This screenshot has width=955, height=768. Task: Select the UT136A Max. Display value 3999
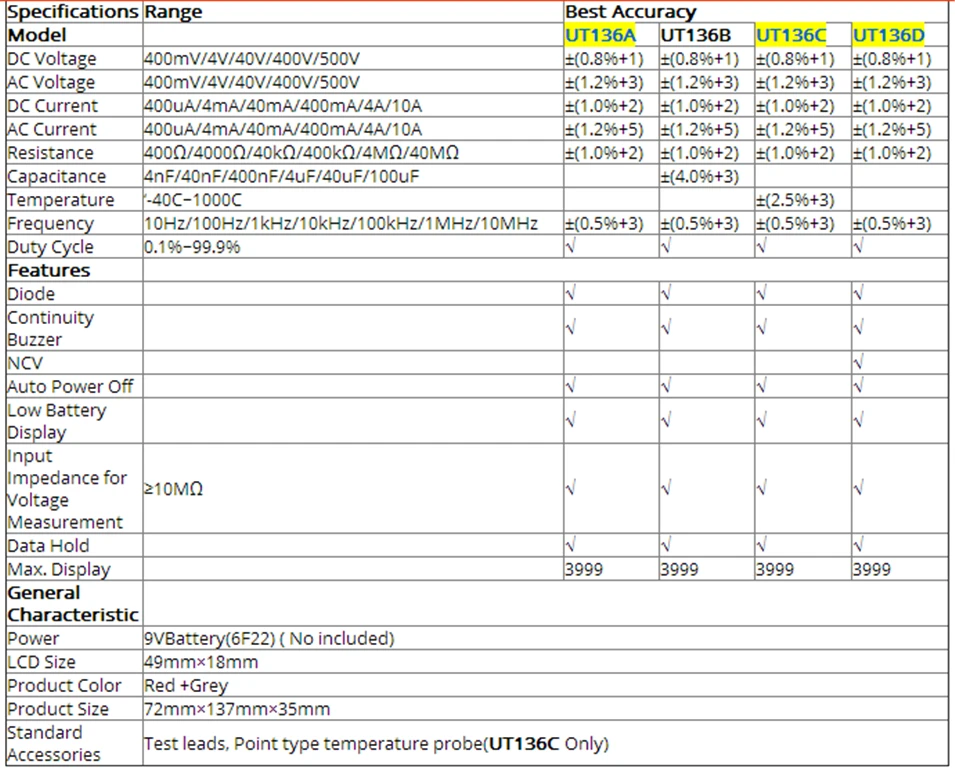pos(584,569)
